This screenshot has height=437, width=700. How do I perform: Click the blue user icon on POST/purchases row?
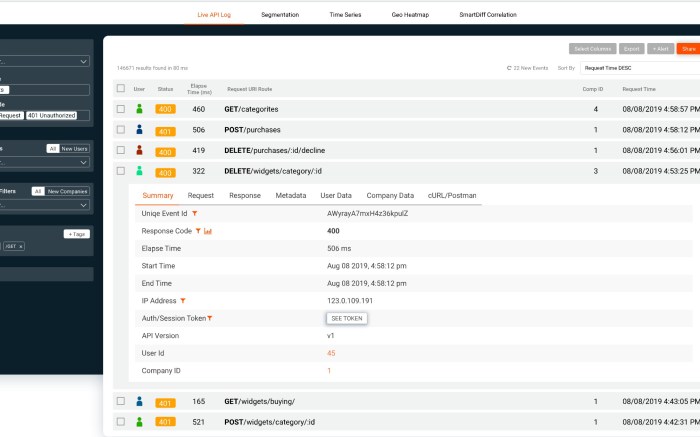pos(139,130)
